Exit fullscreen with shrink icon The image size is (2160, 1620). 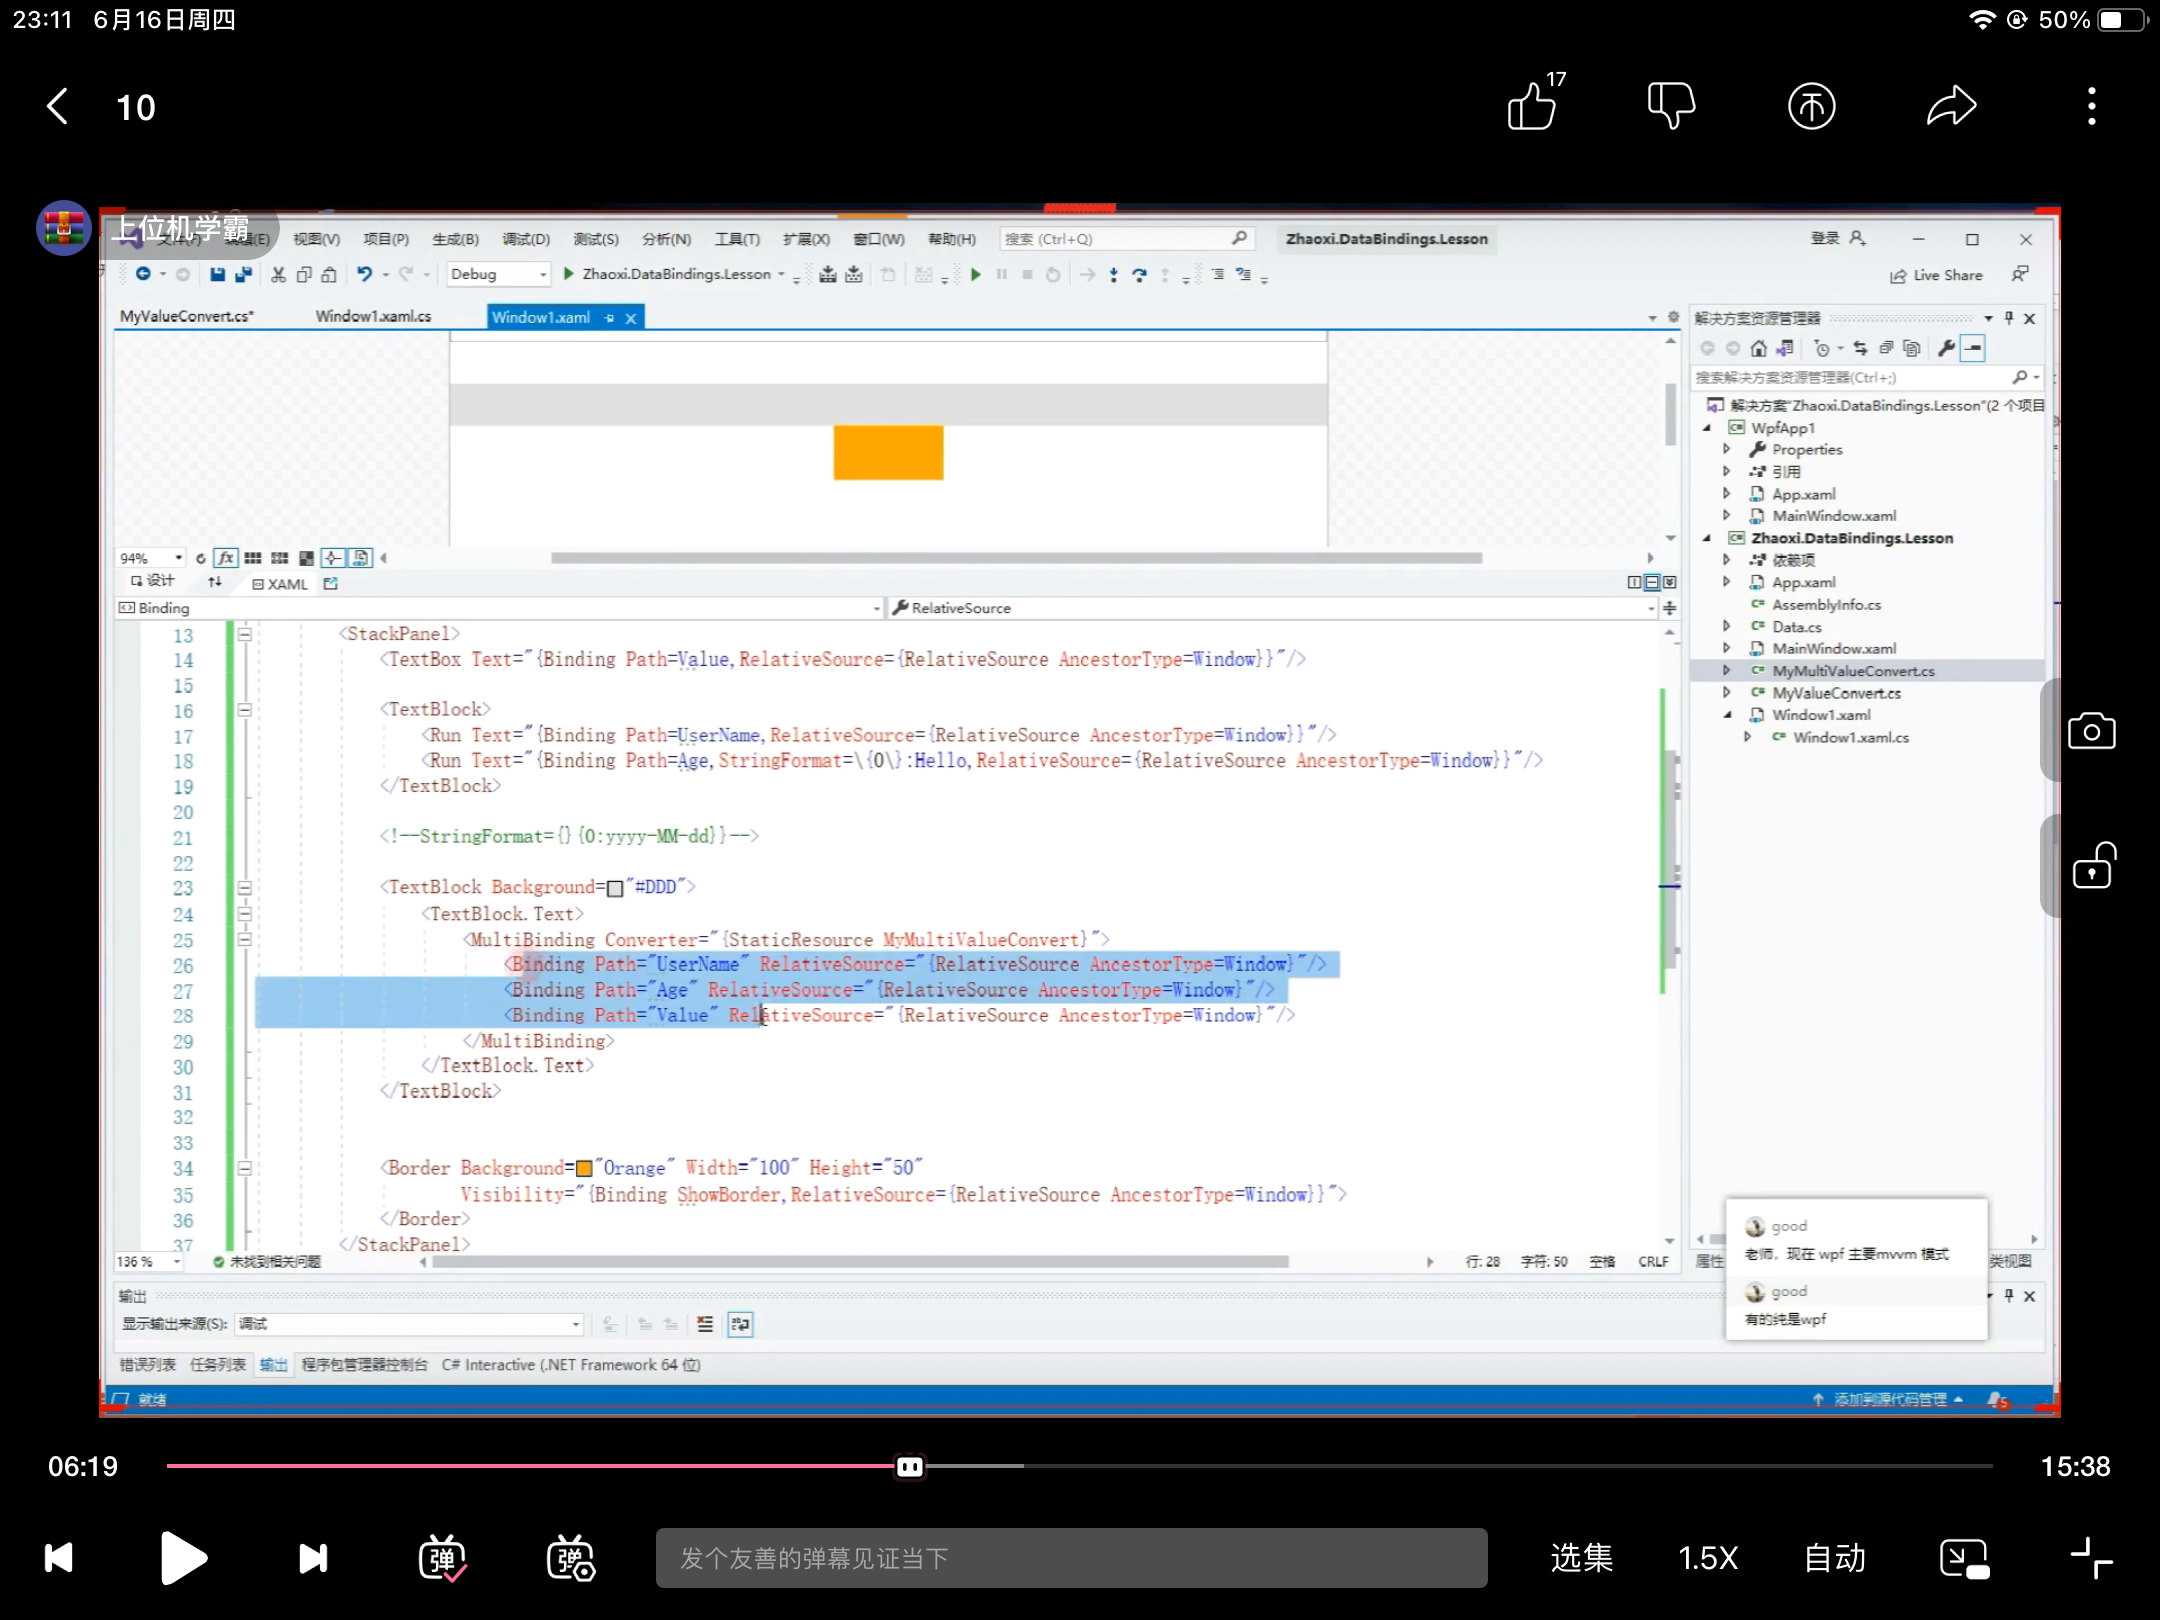[2091, 1558]
